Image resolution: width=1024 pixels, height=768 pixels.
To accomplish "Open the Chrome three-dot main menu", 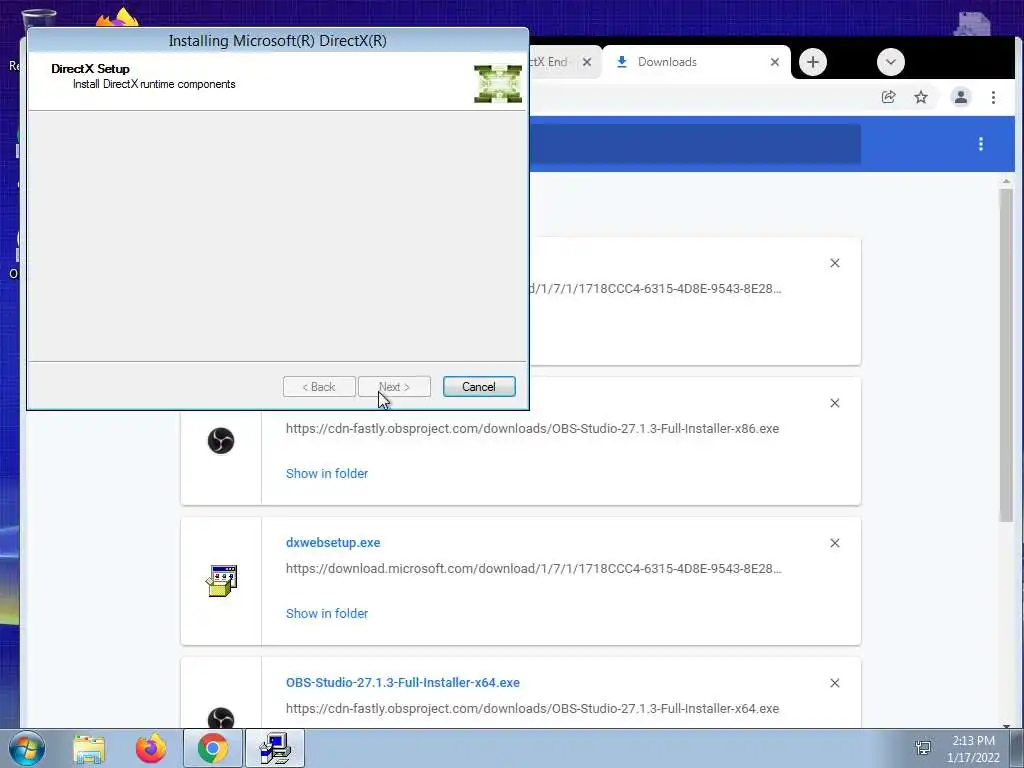I will pos(993,97).
